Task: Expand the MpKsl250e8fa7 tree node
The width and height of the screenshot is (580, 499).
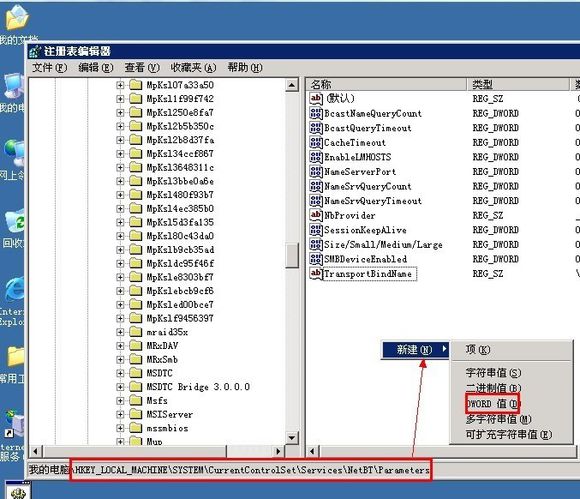Action: coord(120,113)
